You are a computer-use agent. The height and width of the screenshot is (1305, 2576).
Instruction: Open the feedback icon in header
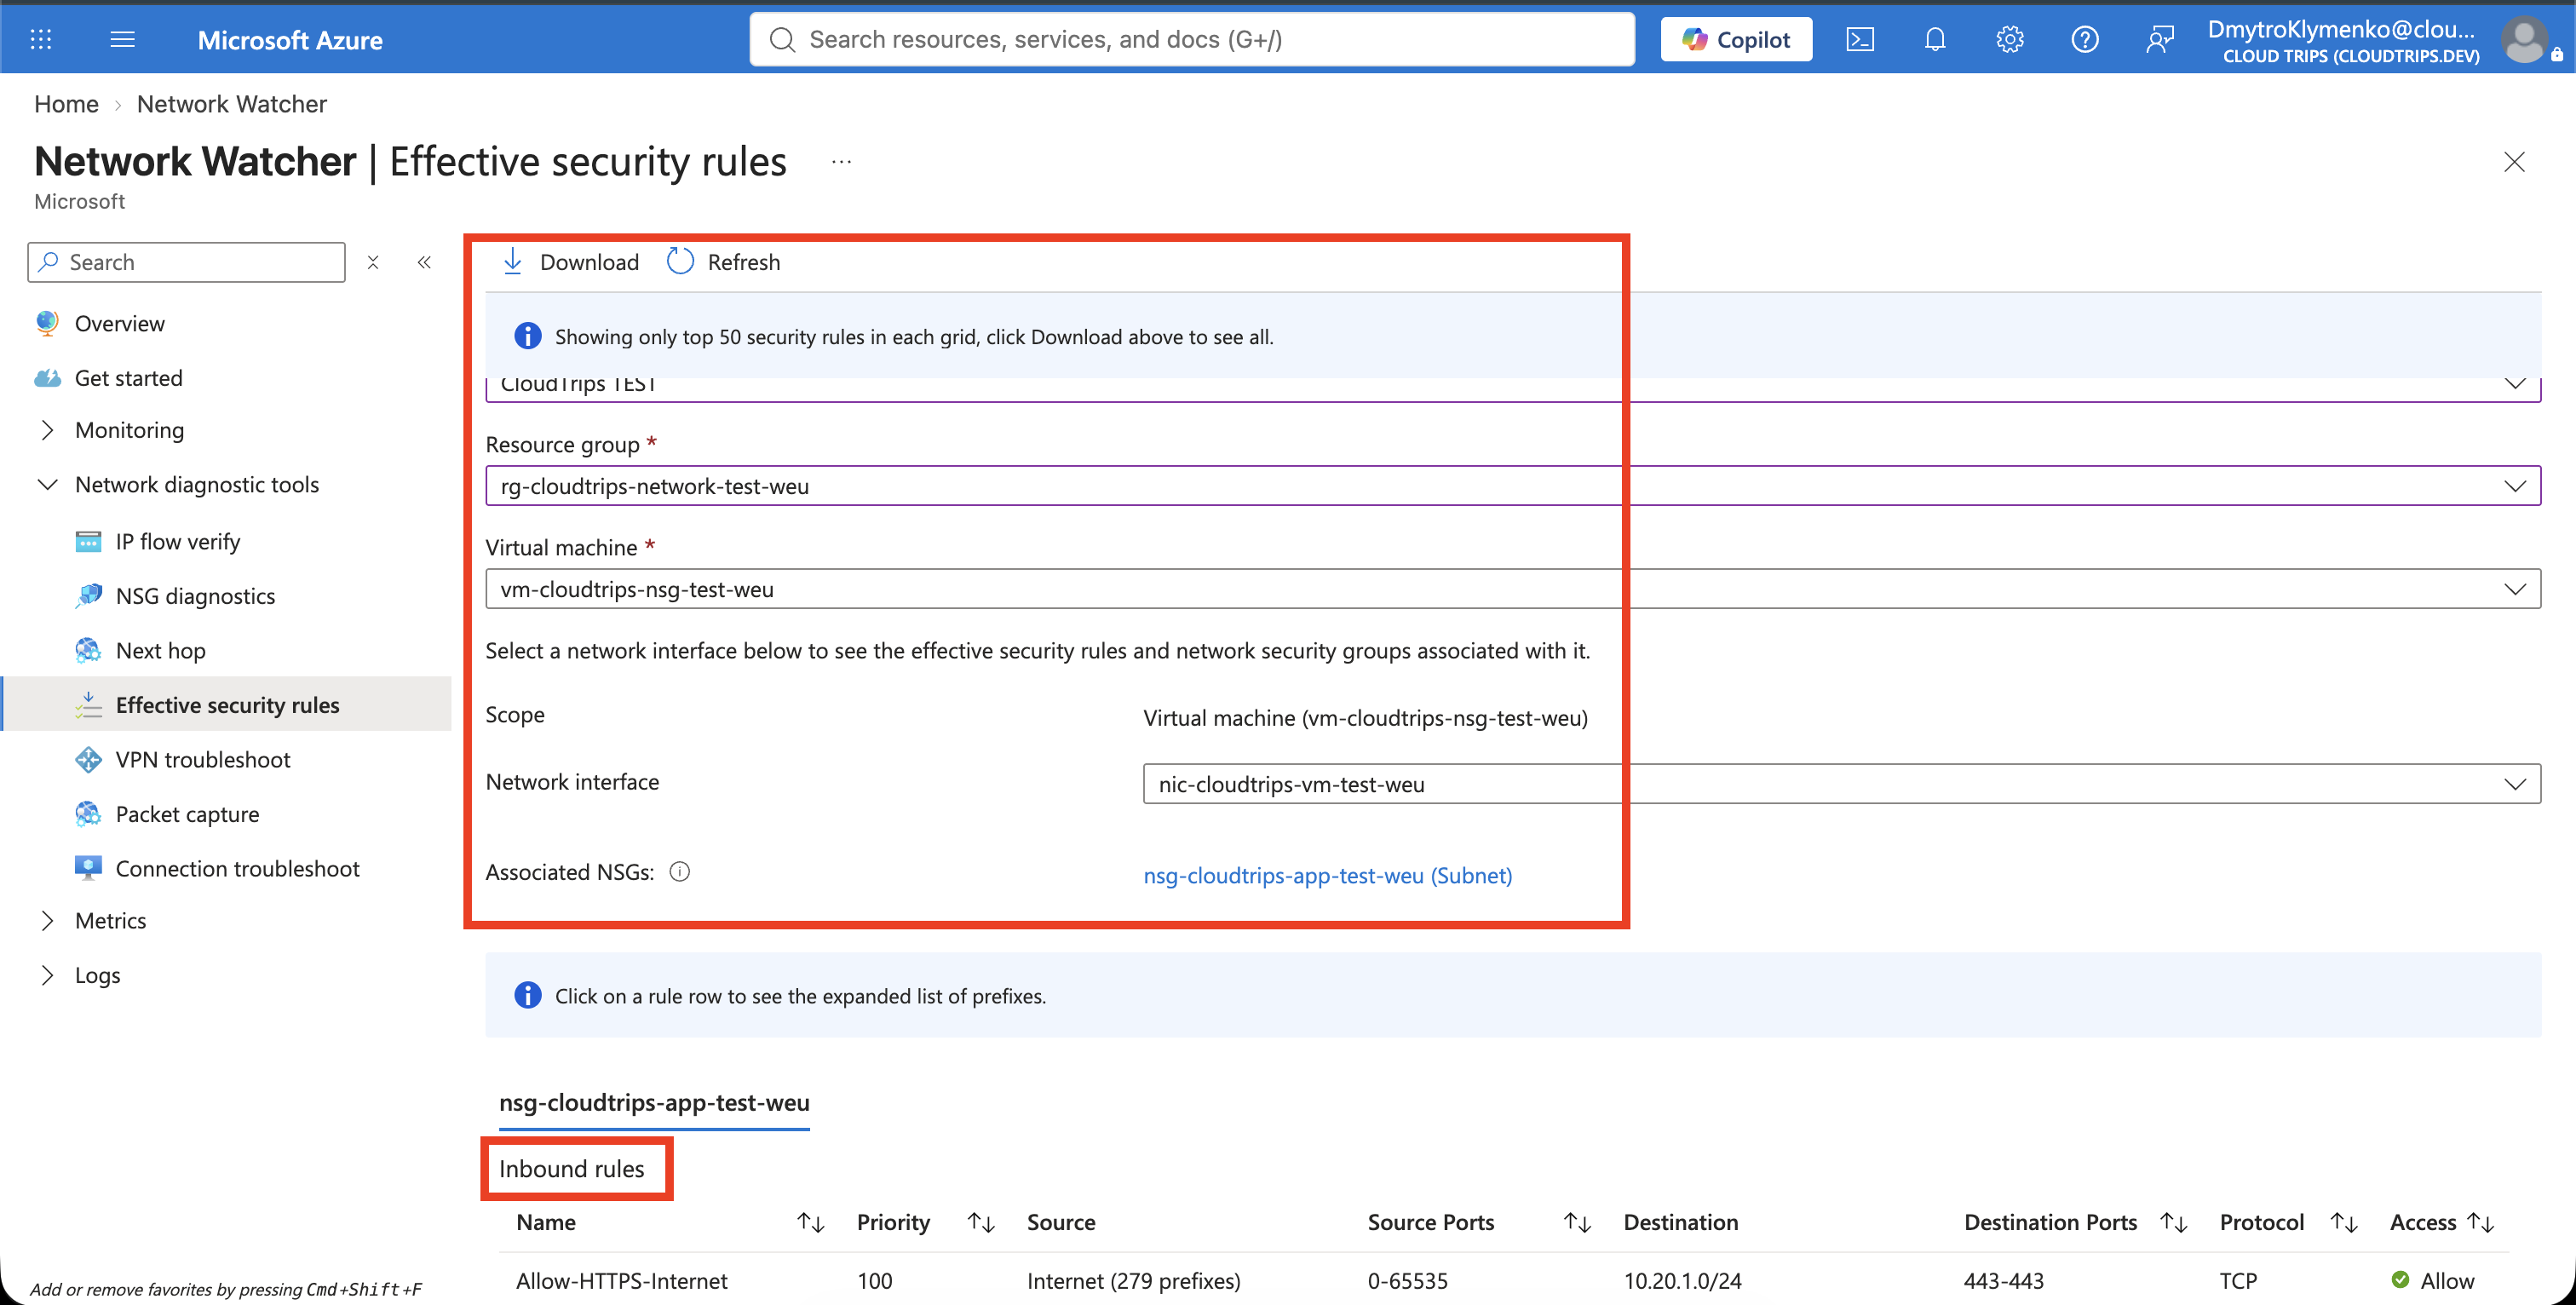pos(2160,39)
